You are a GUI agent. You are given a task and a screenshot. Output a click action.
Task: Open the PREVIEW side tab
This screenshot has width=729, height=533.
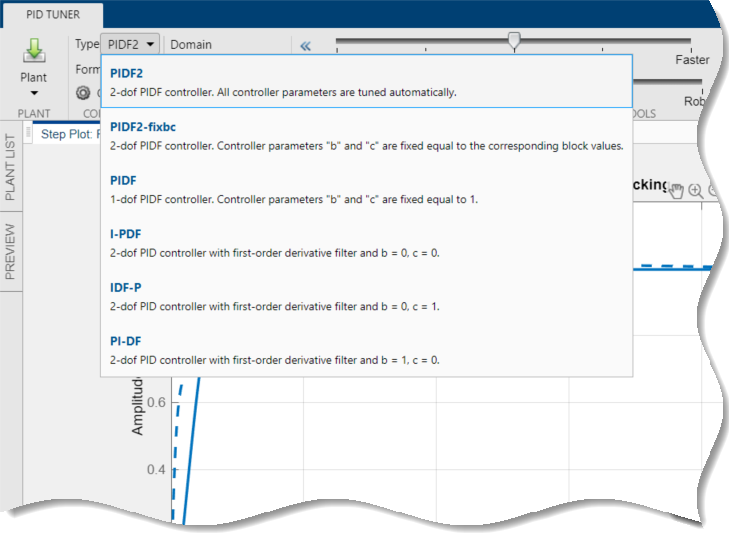point(11,252)
